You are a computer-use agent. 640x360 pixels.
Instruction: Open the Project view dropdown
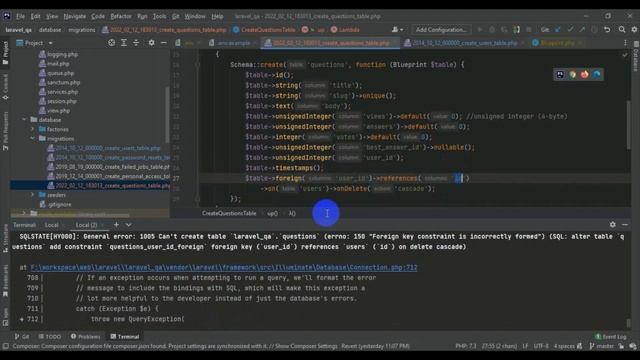35,43
